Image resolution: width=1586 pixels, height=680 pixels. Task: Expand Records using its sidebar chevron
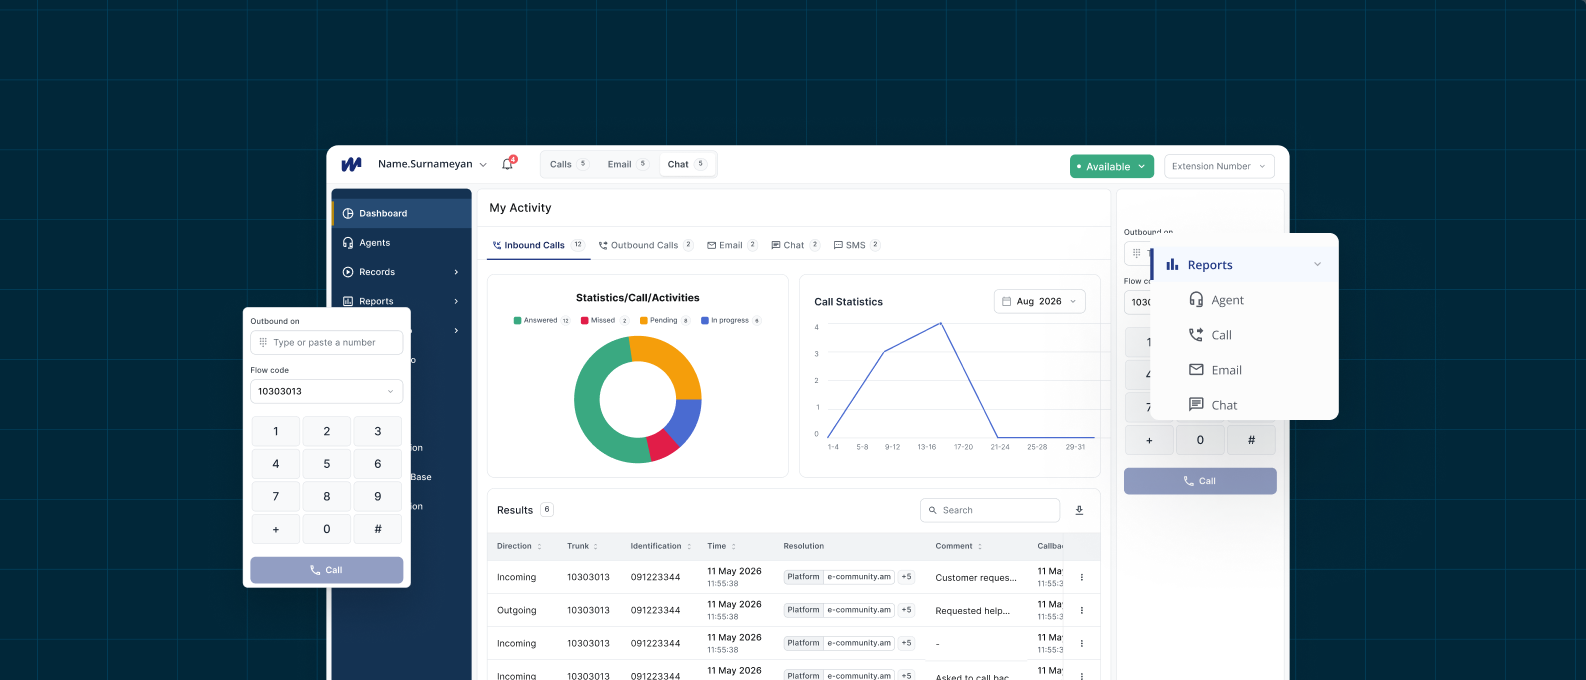point(456,272)
